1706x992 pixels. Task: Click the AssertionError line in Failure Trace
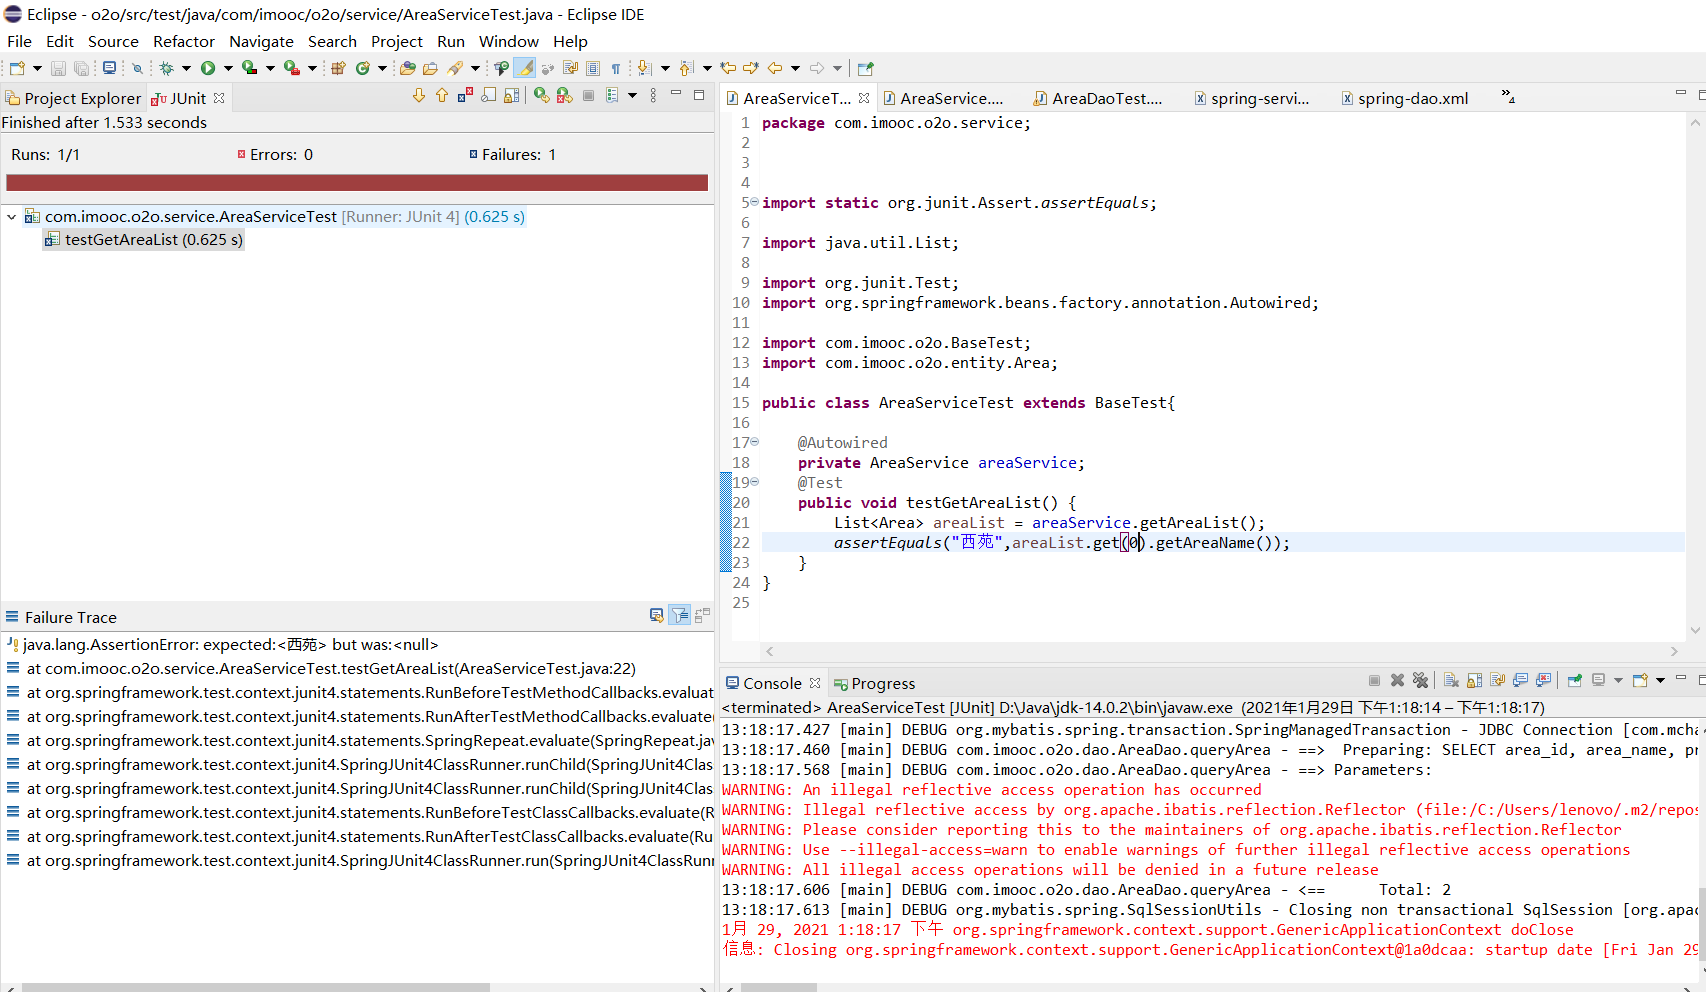pos(230,645)
